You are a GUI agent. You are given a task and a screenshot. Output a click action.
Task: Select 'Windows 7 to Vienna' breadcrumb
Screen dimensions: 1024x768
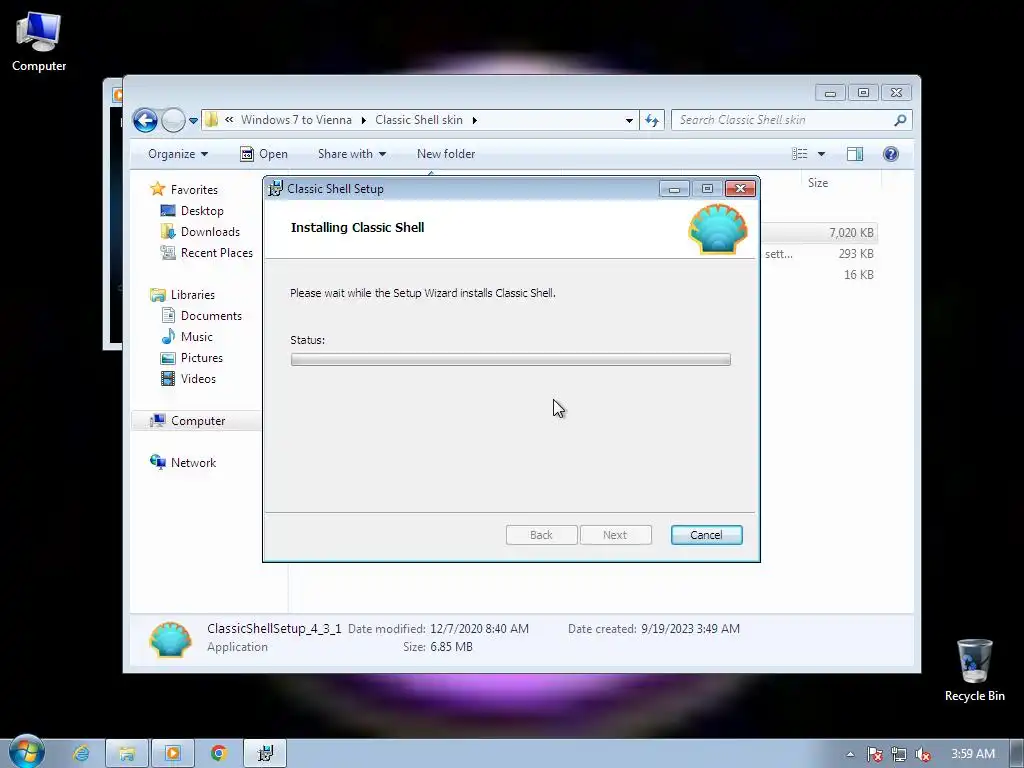pyautogui.click(x=296, y=120)
